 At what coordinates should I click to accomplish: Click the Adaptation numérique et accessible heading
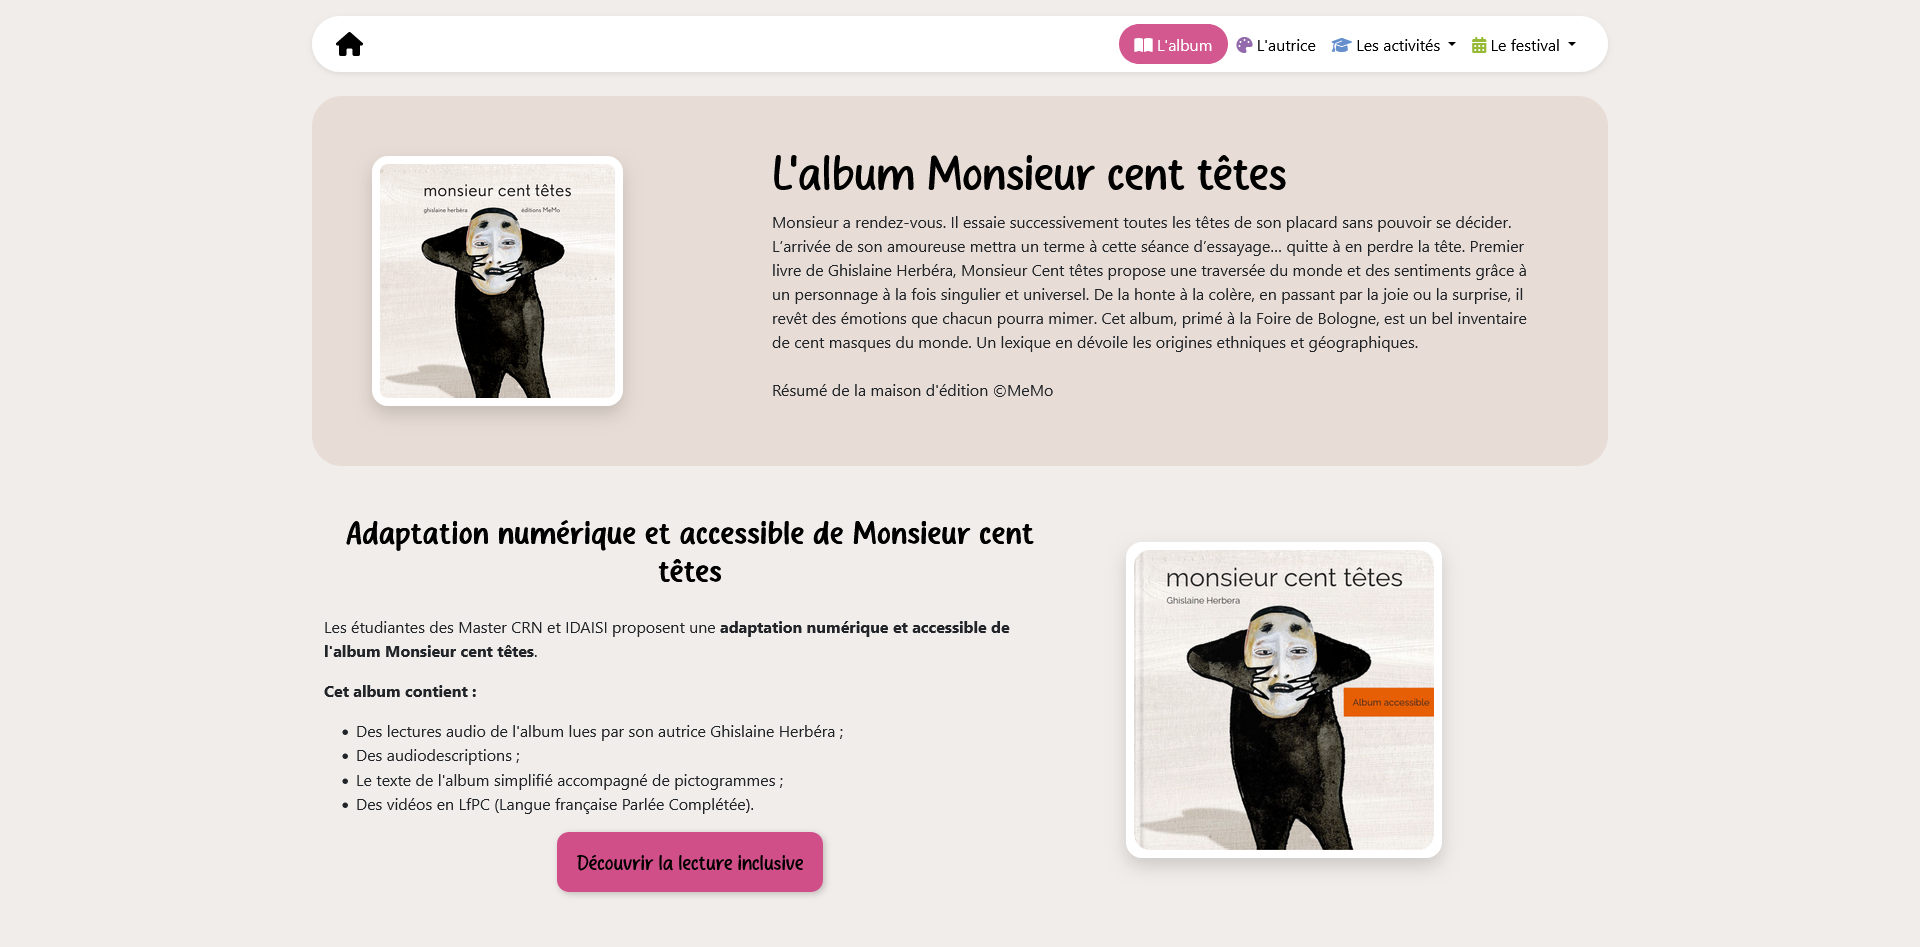(690, 552)
